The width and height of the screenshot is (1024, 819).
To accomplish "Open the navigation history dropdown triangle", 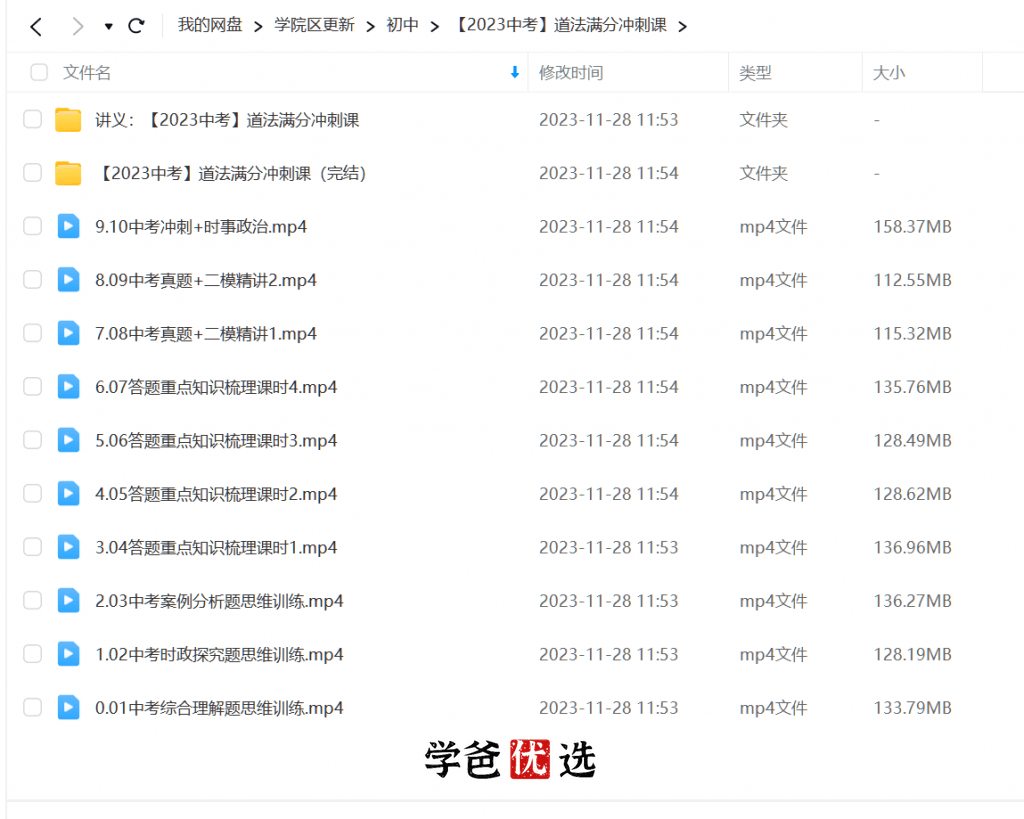I will tap(108, 26).
